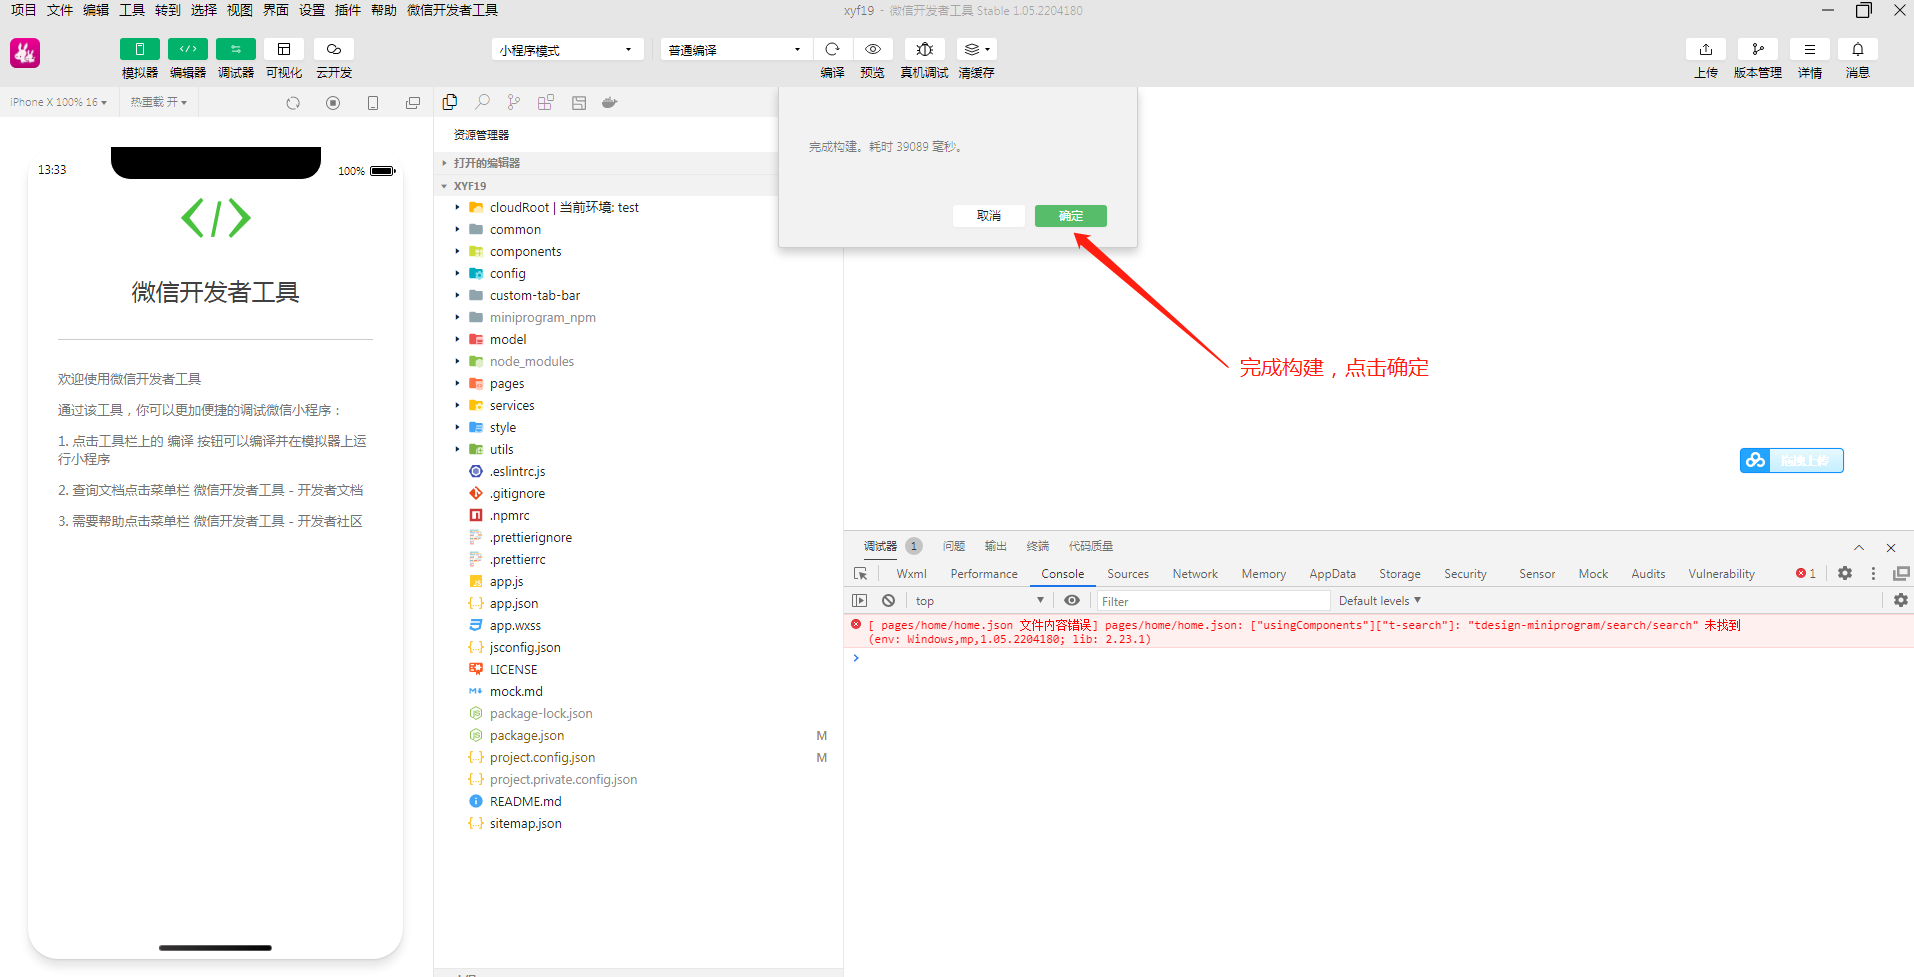Open project.config.json file
1914x977 pixels.
542,758
